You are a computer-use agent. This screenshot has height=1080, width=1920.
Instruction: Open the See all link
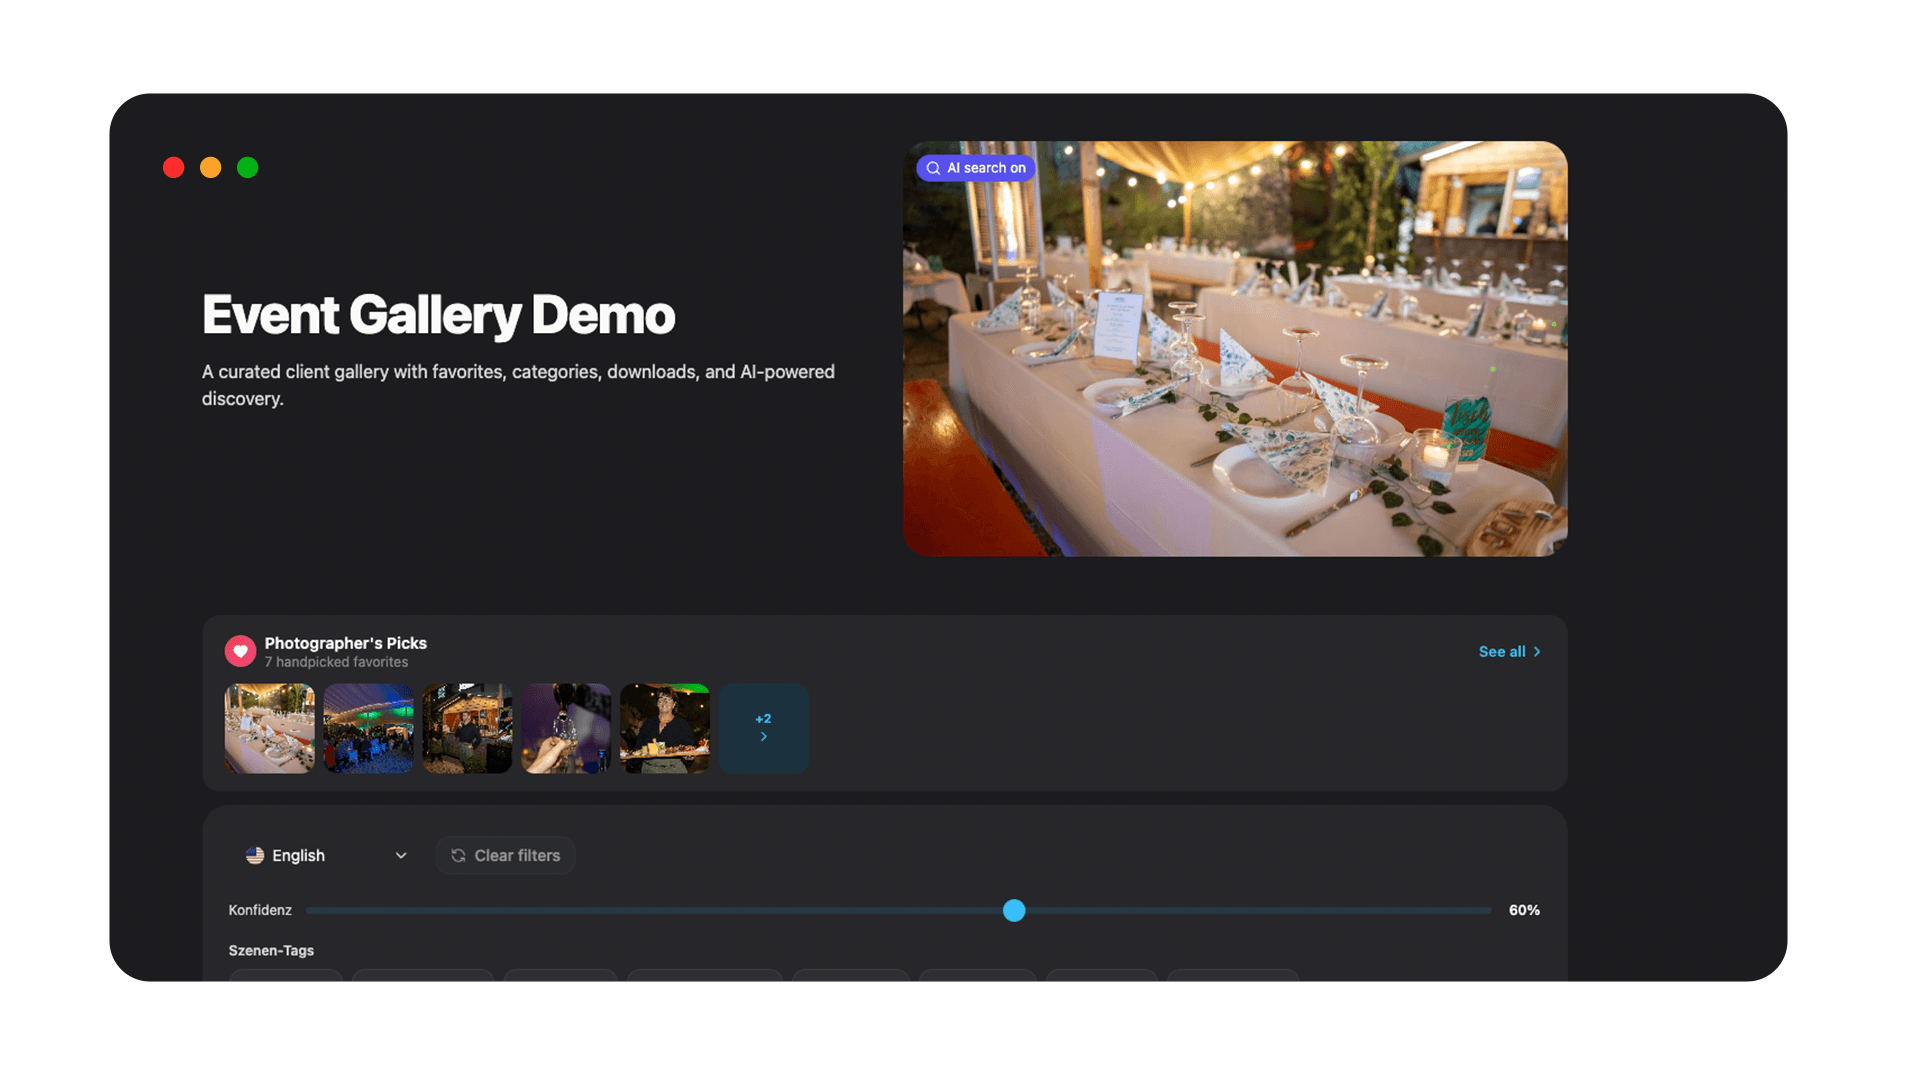pyautogui.click(x=1510, y=652)
